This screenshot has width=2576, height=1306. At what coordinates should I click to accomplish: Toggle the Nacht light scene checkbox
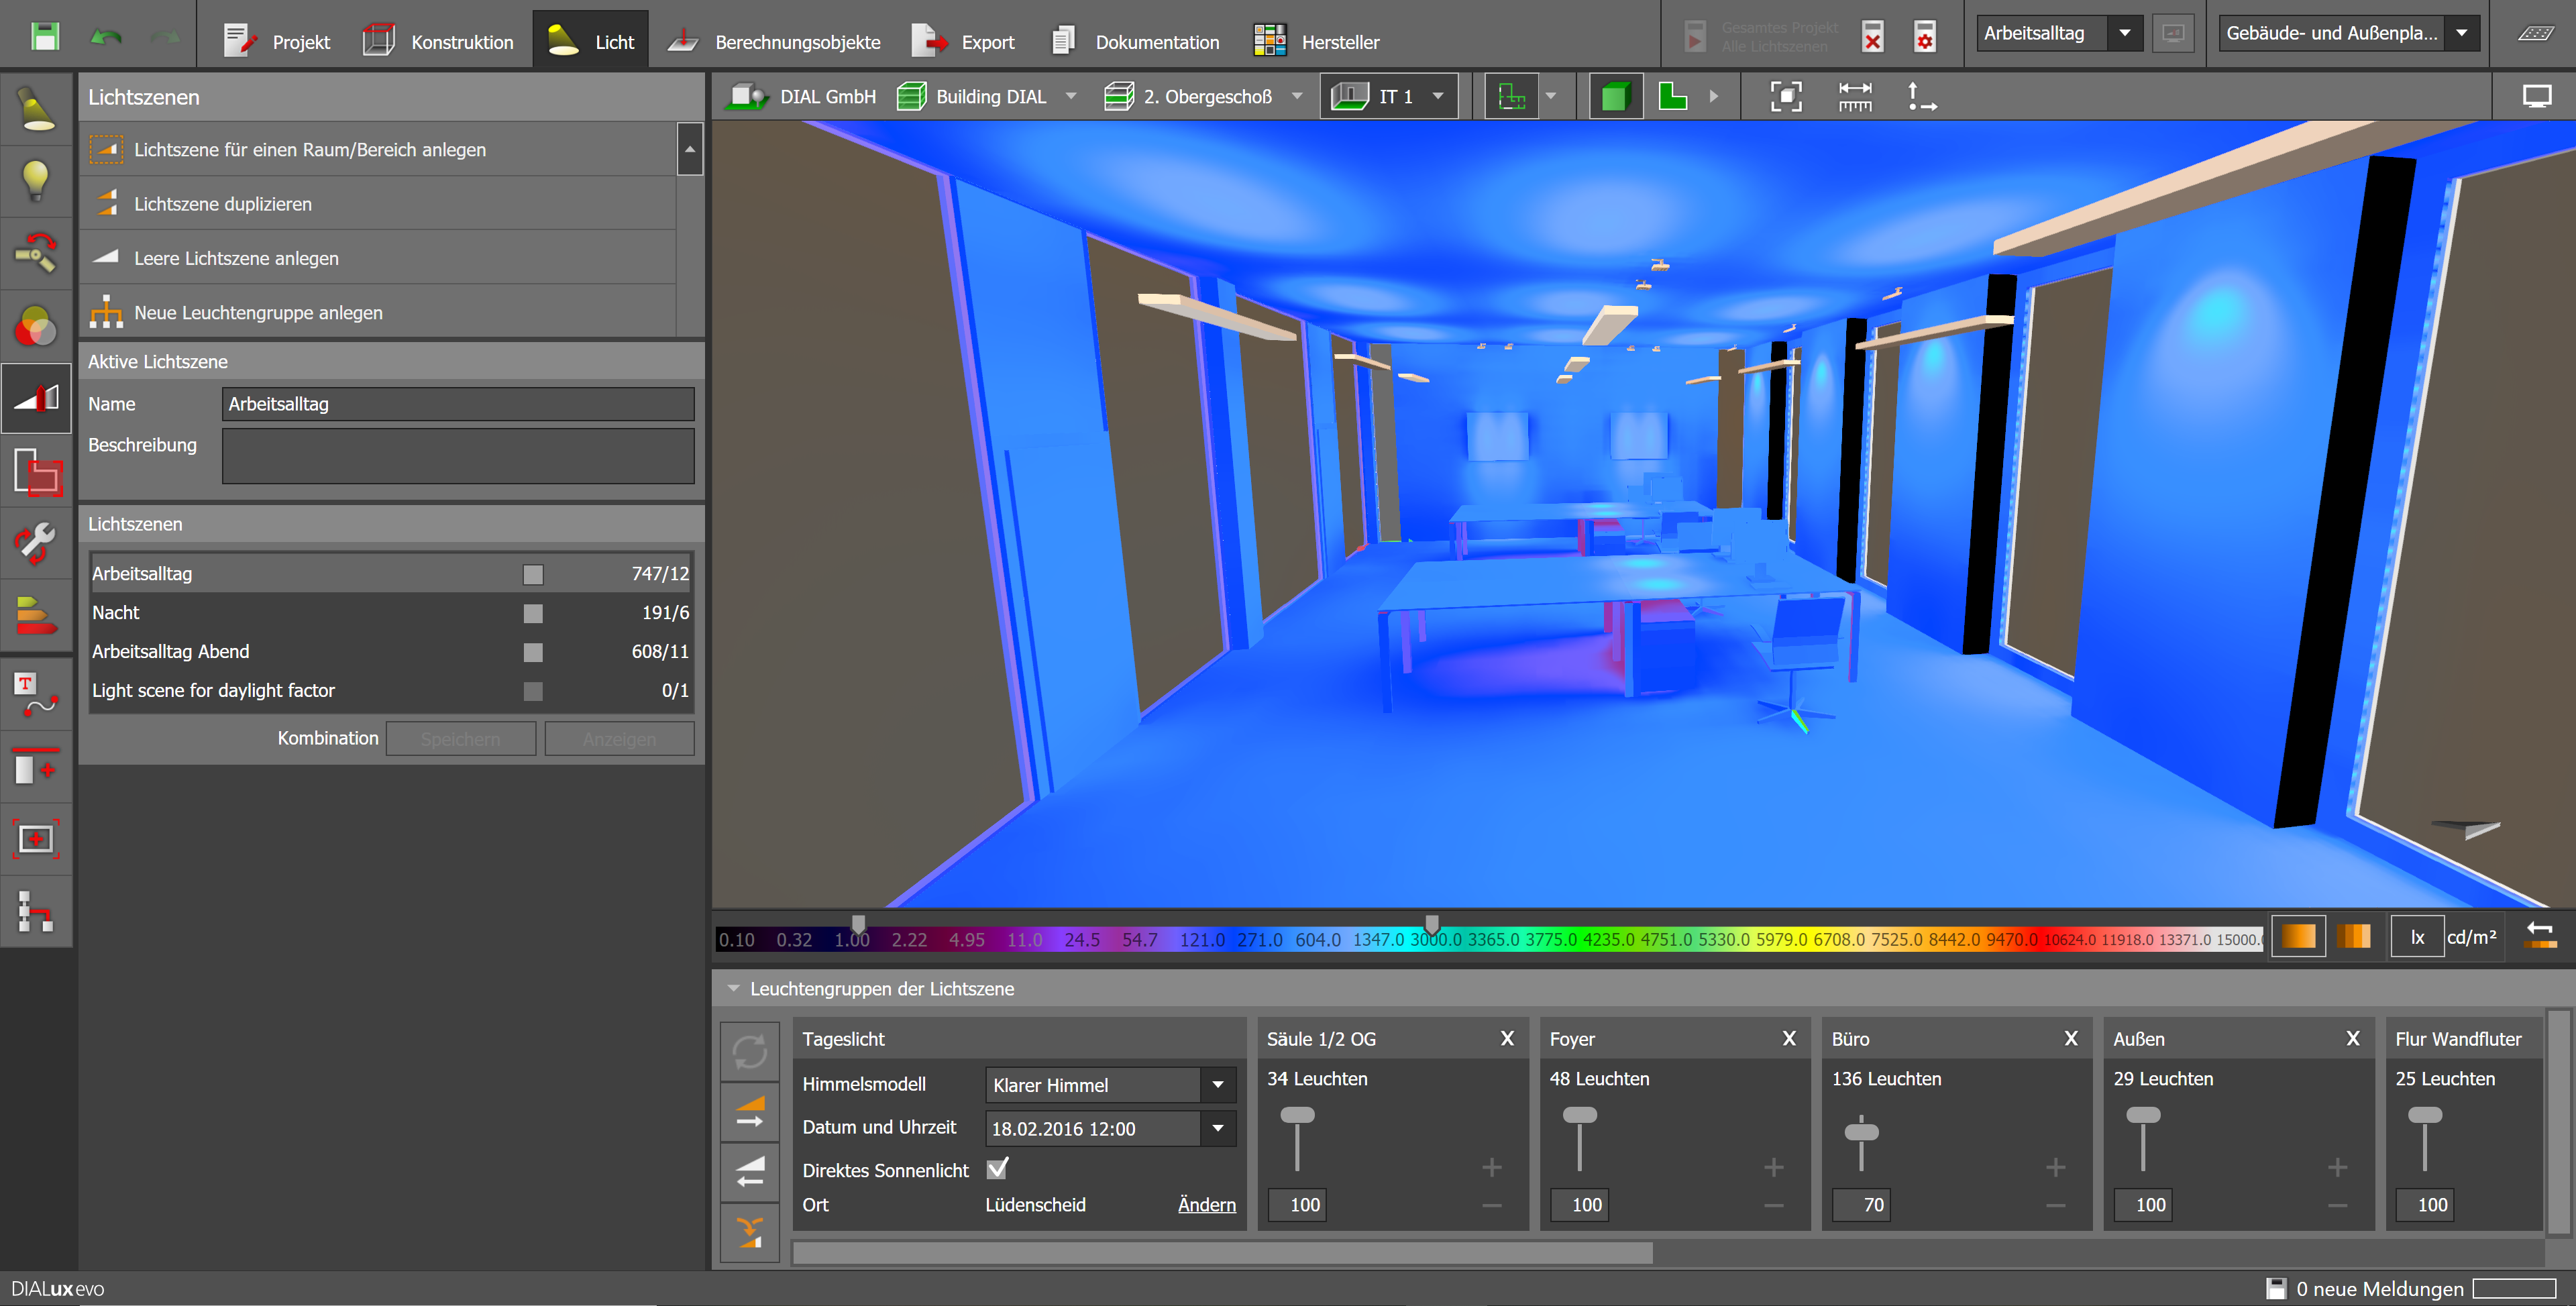click(533, 613)
